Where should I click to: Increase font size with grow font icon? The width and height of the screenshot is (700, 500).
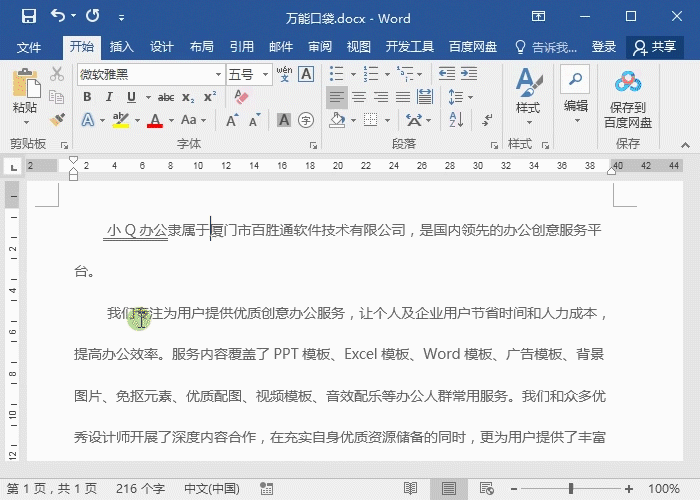[x=232, y=120]
